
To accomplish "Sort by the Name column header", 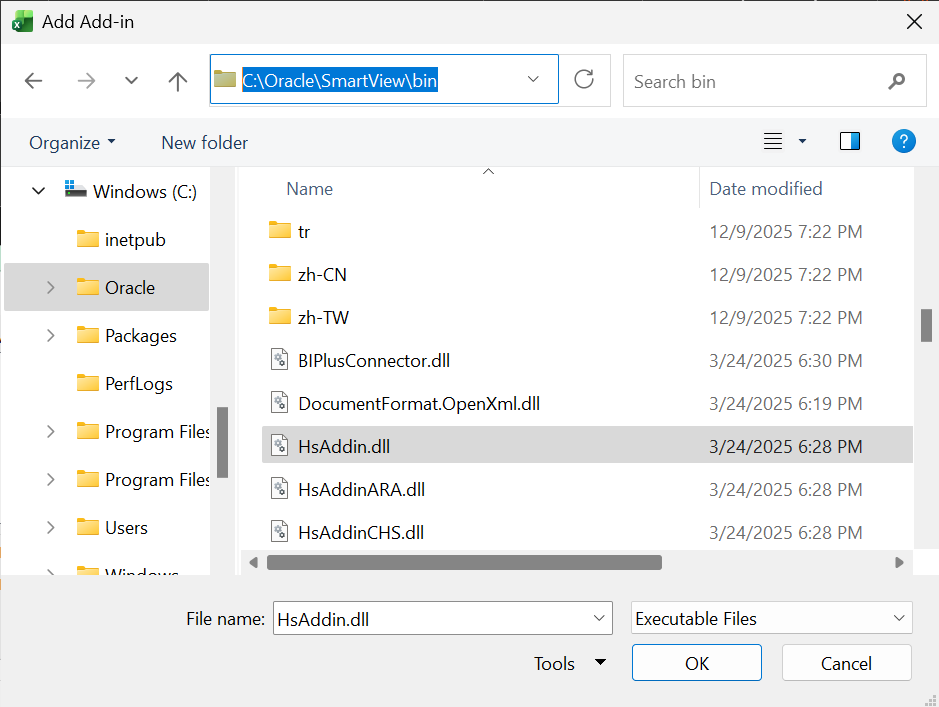I will click(x=310, y=189).
